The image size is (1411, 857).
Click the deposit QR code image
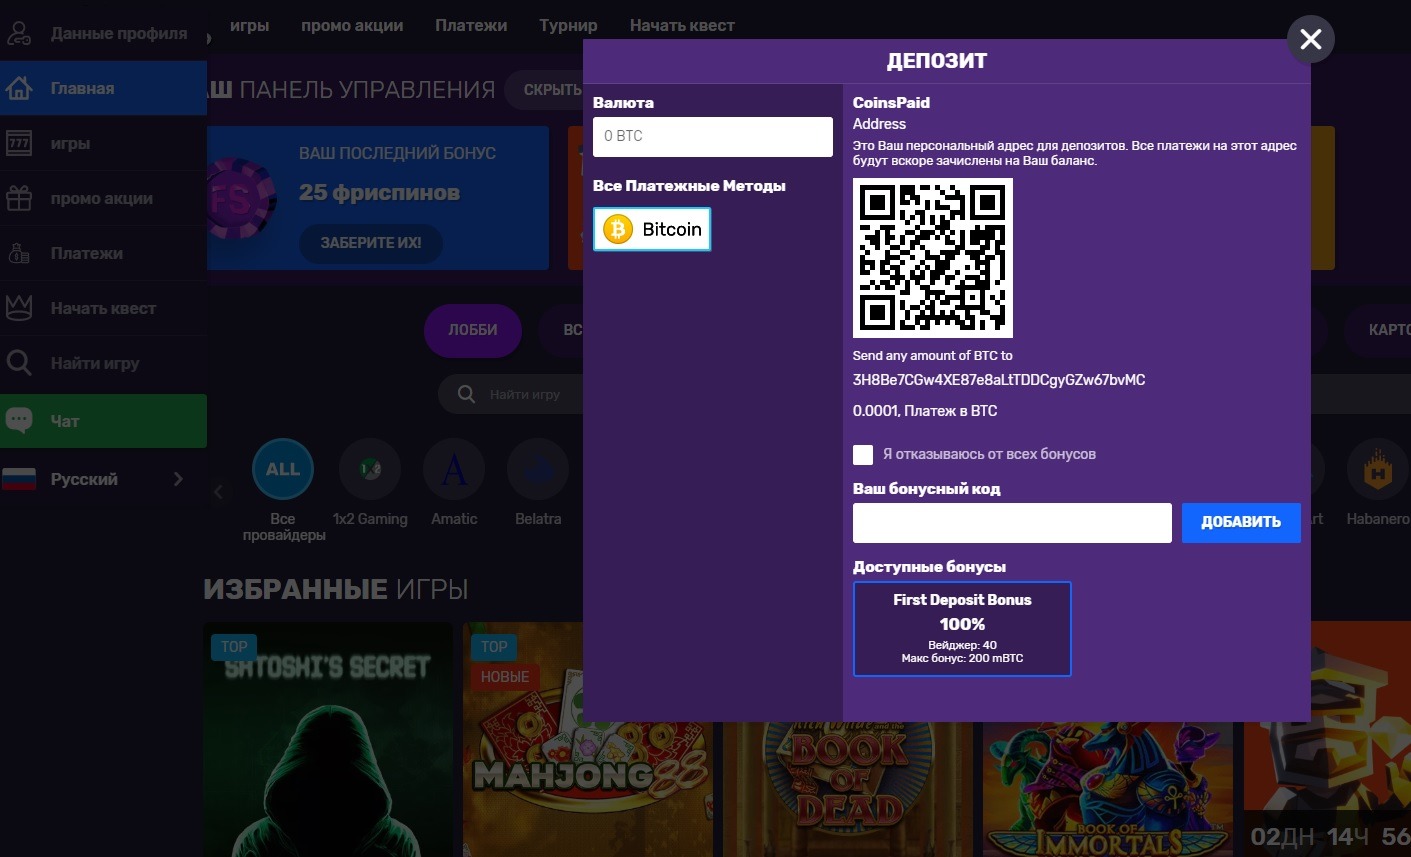click(x=933, y=258)
